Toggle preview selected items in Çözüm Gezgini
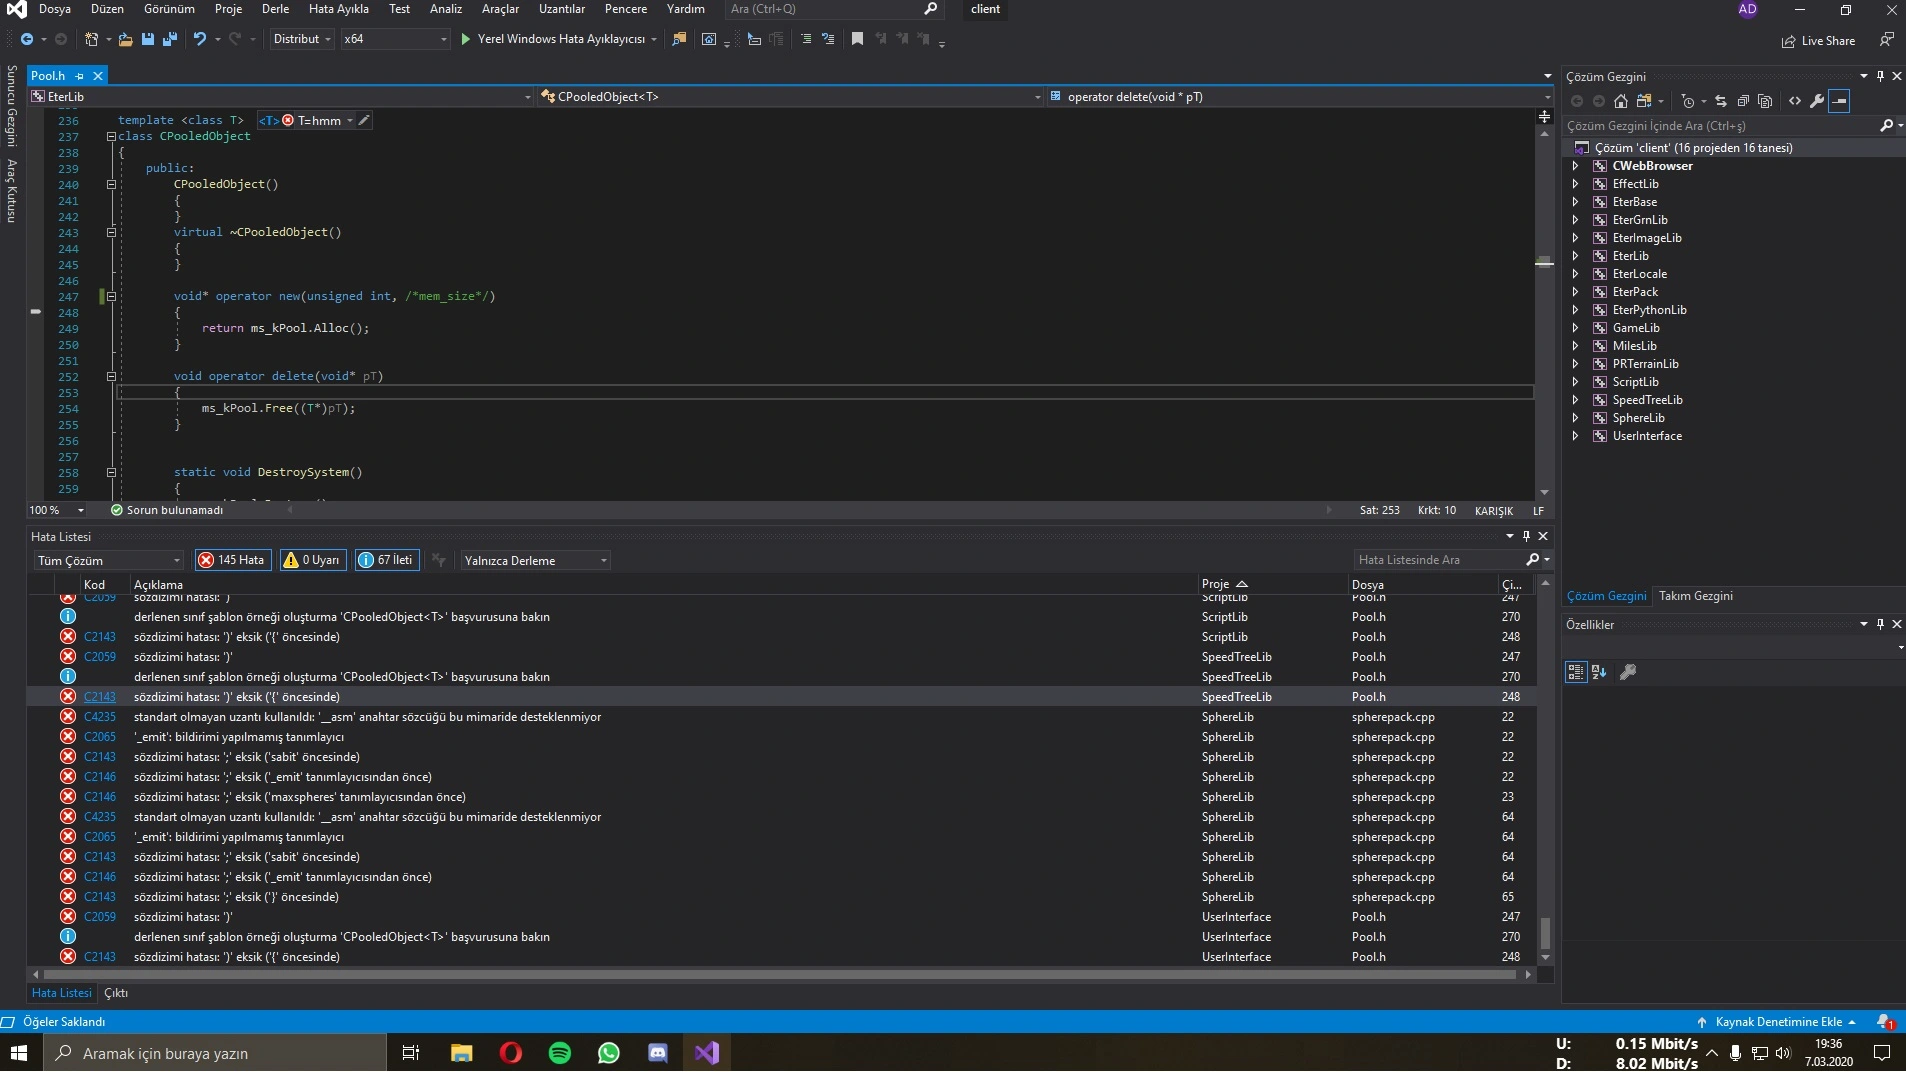1906x1072 pixels. [1839, 101]
